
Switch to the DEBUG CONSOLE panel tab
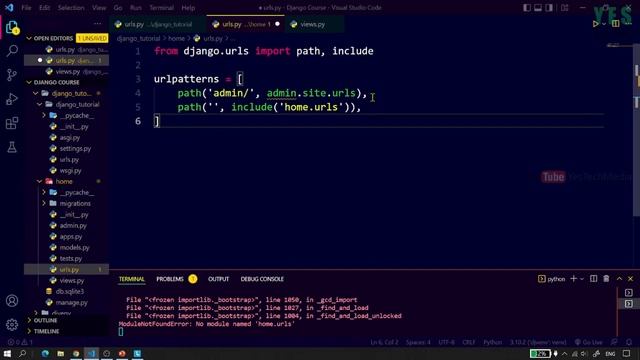(x=262, y=279)
